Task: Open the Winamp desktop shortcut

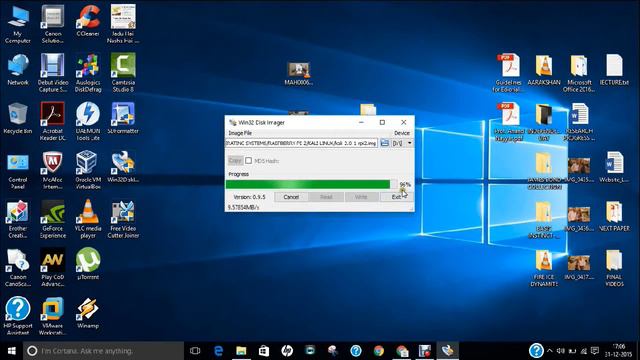Action: 88,313
